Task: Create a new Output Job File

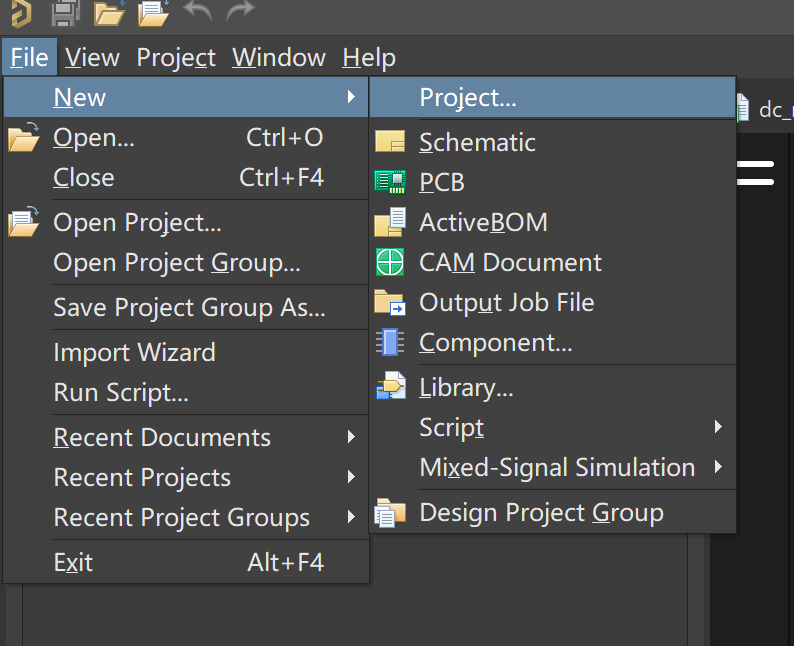Action: (x=506, y=302)
